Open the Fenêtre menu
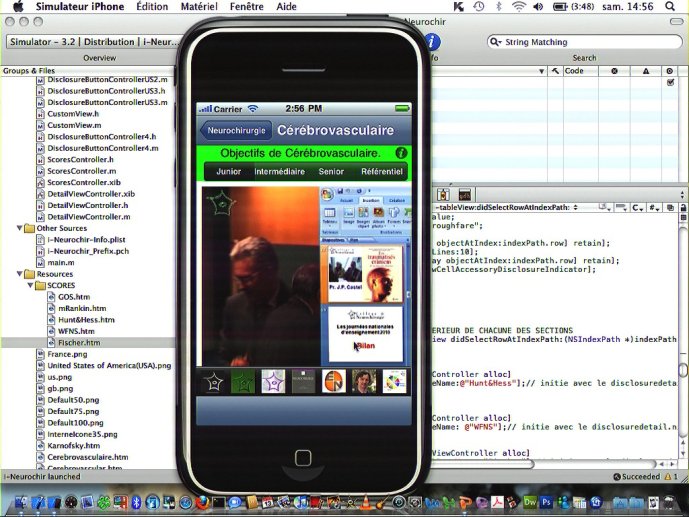 pos(247,7)
